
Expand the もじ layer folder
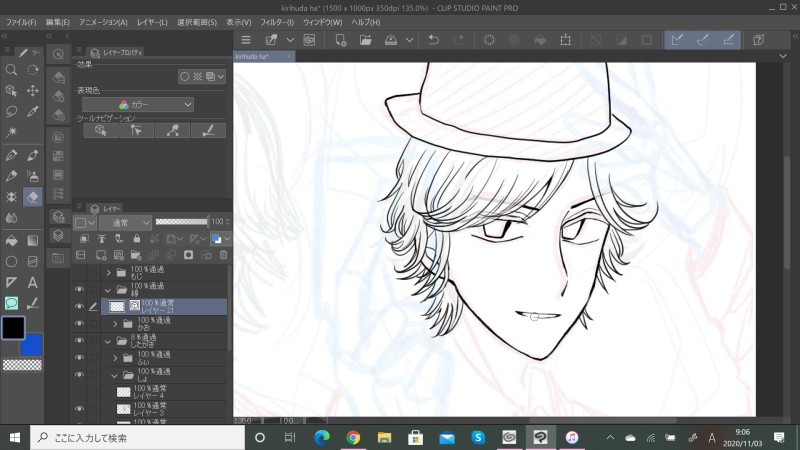click(x=107, y=272)
